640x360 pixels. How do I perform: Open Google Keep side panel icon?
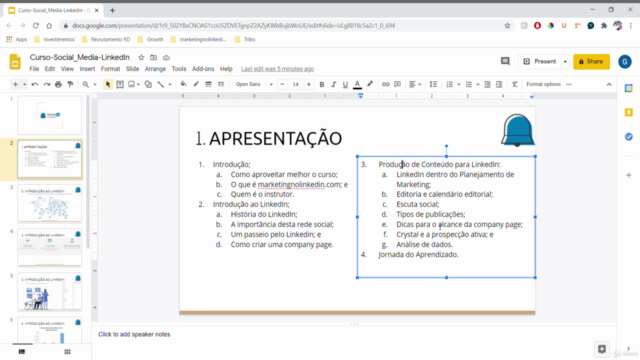coord(629,112)
